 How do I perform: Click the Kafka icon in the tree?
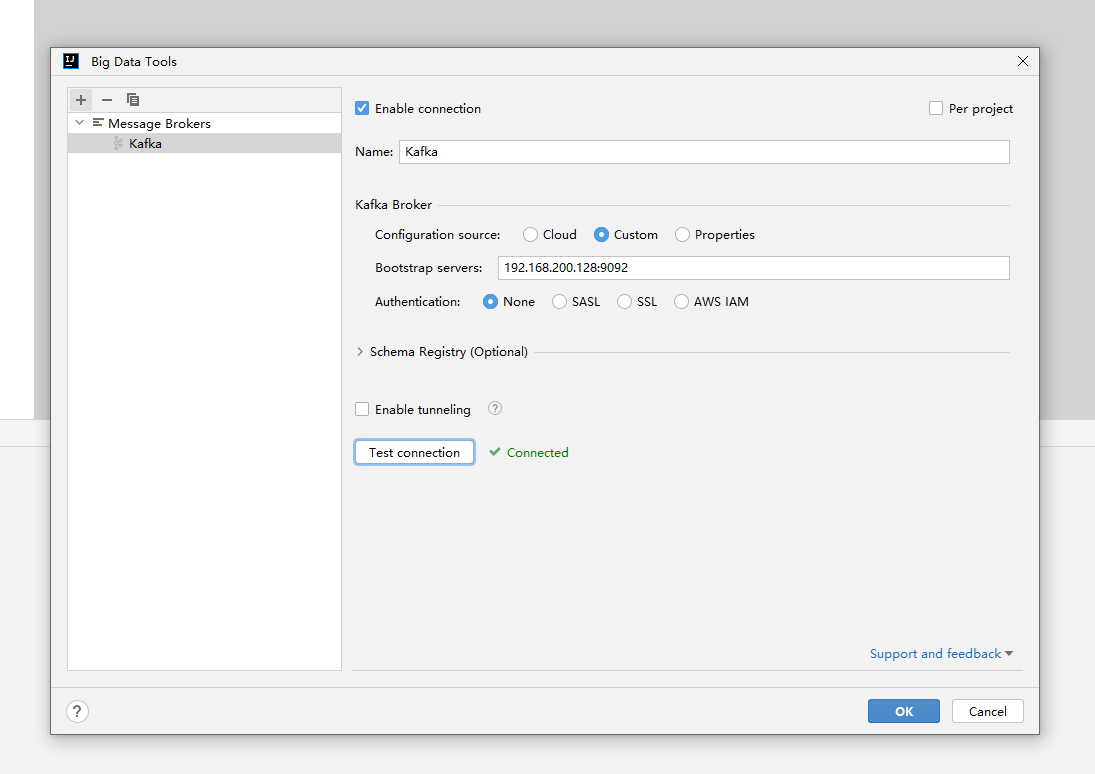pyautogui.click(x=118, y=144)
